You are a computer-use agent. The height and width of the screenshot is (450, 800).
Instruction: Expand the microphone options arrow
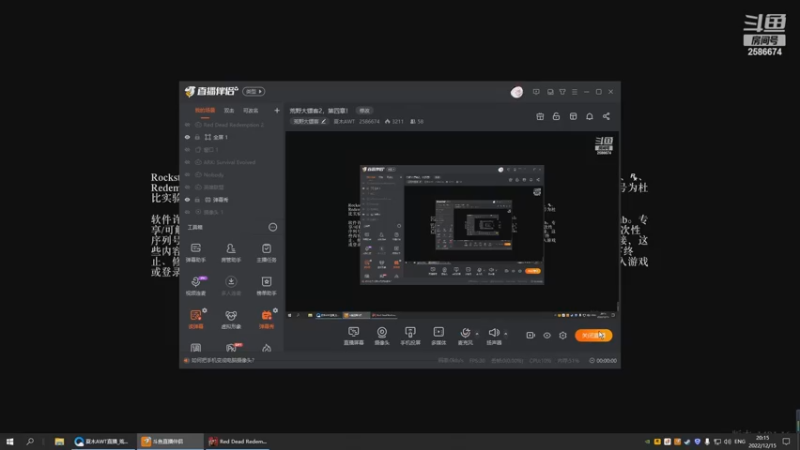tap(477, 334)
